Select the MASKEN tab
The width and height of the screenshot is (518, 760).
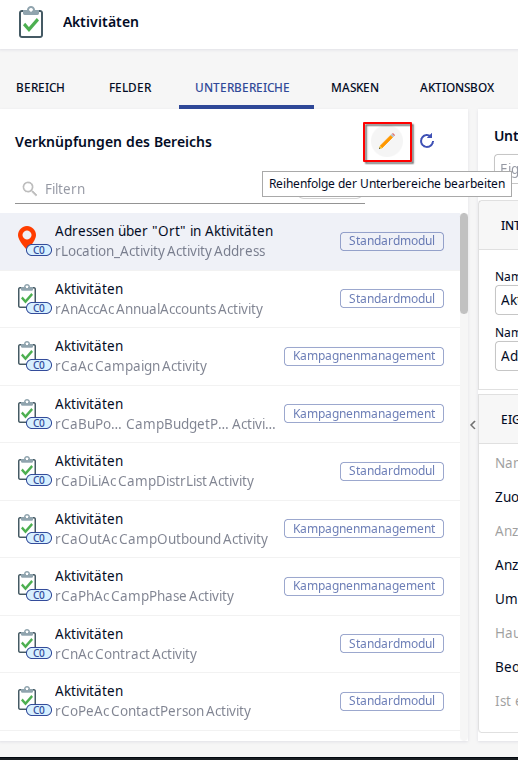(x=355, y=88)
